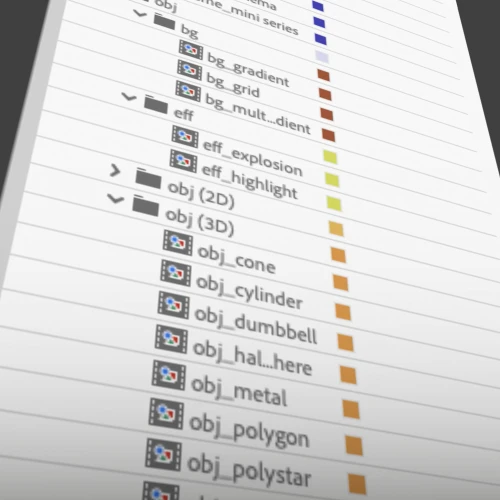The height and width of the screenshot is (500, 500).
Task: Click the bg_gradient composition icon
Action: [x=191, y=50]
